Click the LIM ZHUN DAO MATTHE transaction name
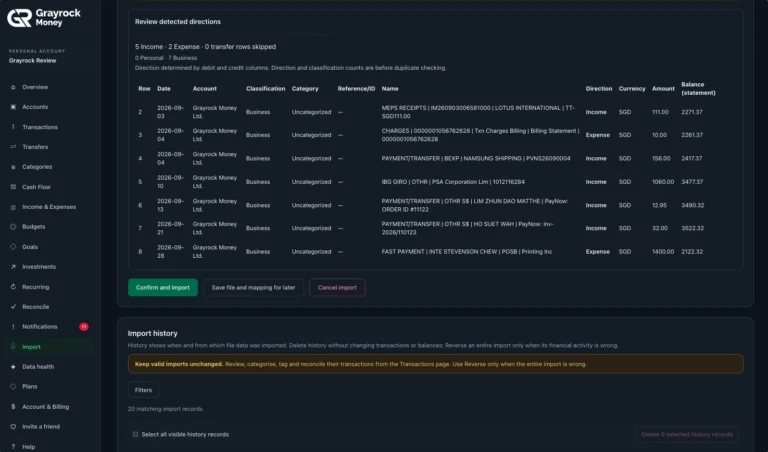This screenshot has height=452, width=768. tap(475, 205)
